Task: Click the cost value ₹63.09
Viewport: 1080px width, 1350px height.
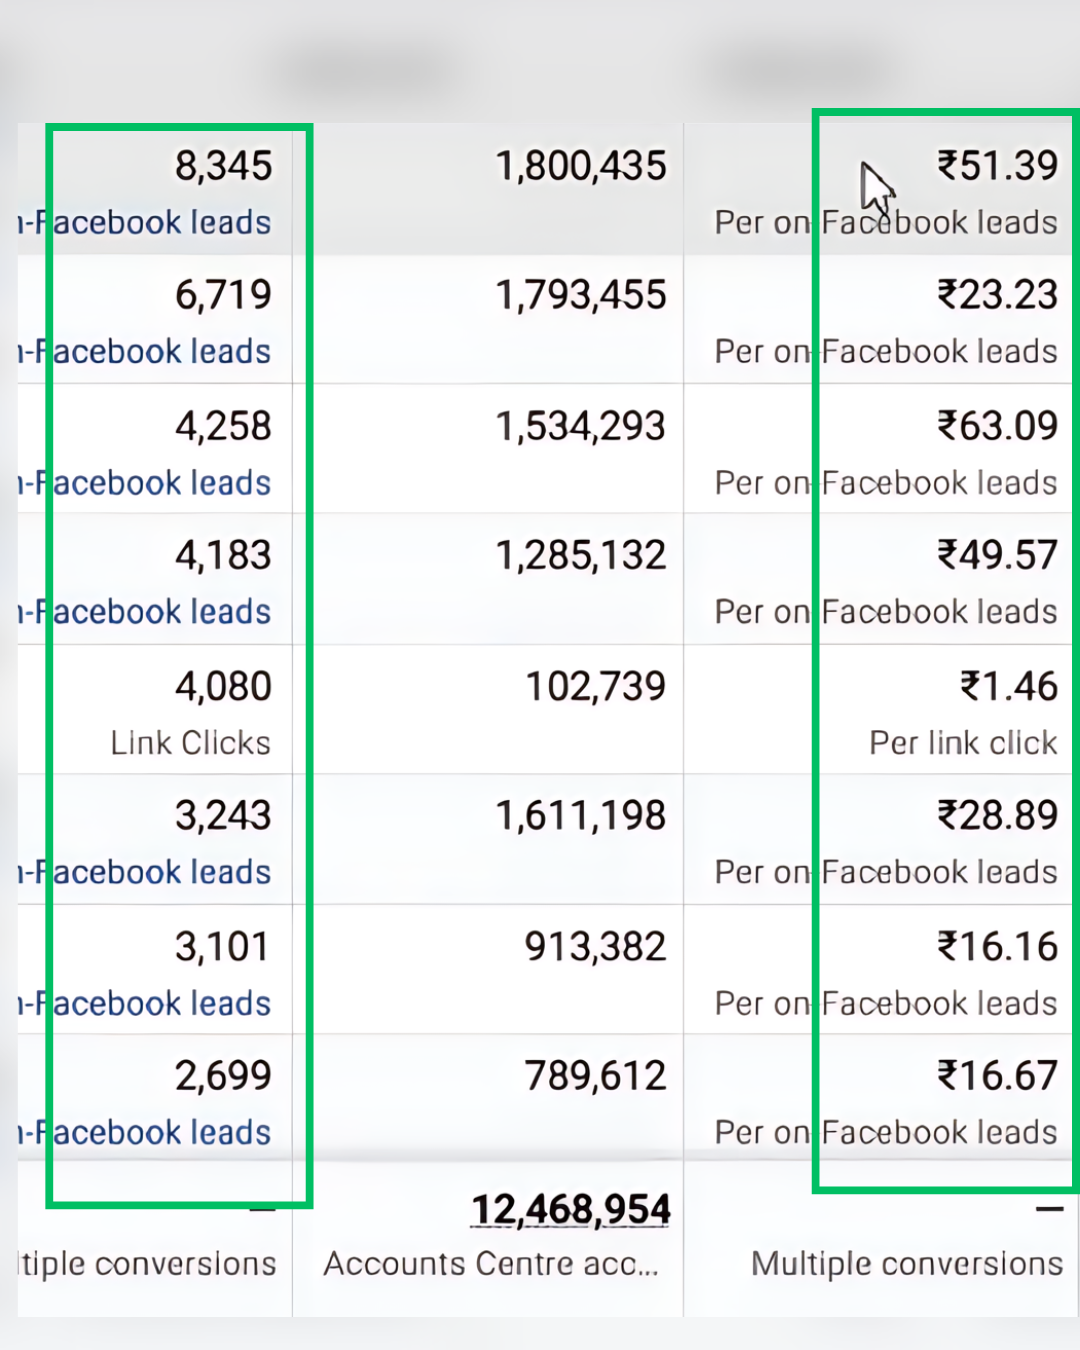Action: pyautogui.click(x=997, y=426)
